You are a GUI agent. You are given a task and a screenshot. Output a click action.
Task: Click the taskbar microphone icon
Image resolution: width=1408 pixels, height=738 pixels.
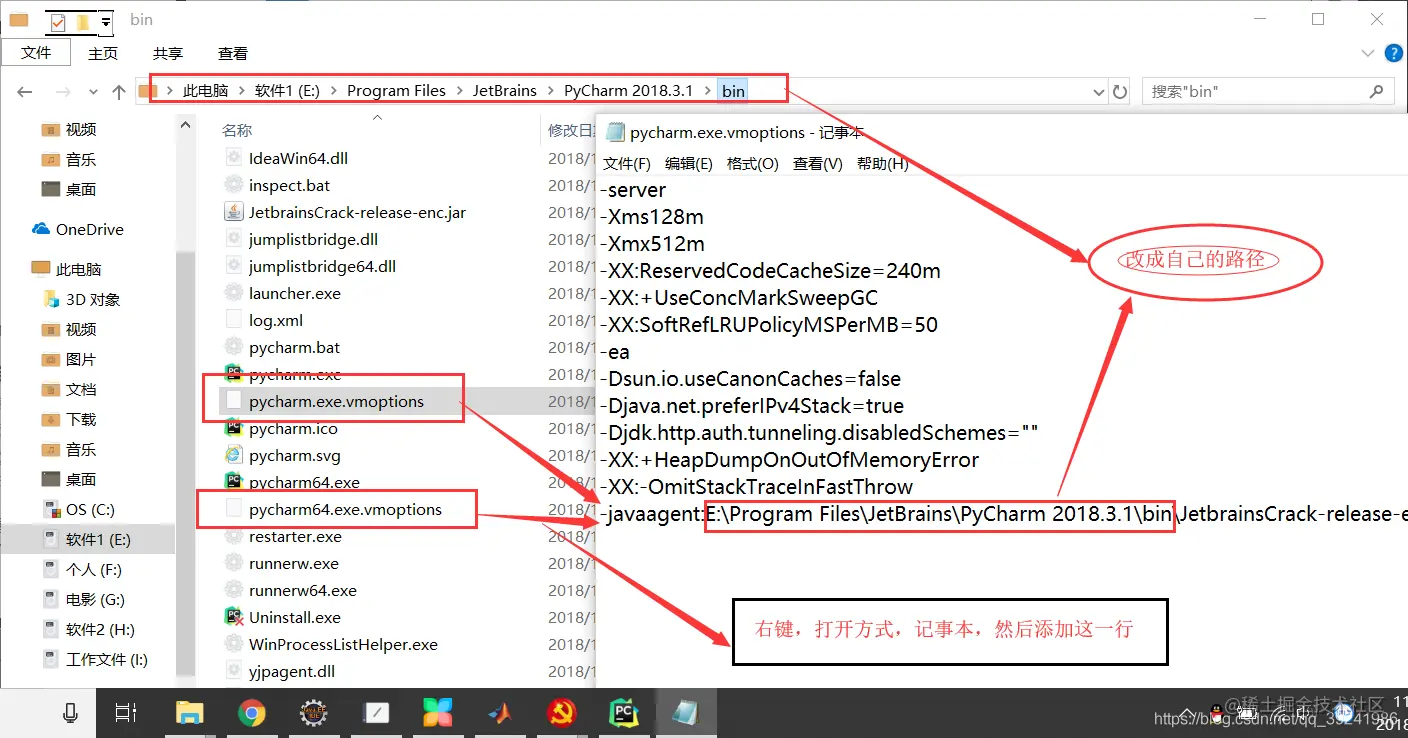click(71, 712)
